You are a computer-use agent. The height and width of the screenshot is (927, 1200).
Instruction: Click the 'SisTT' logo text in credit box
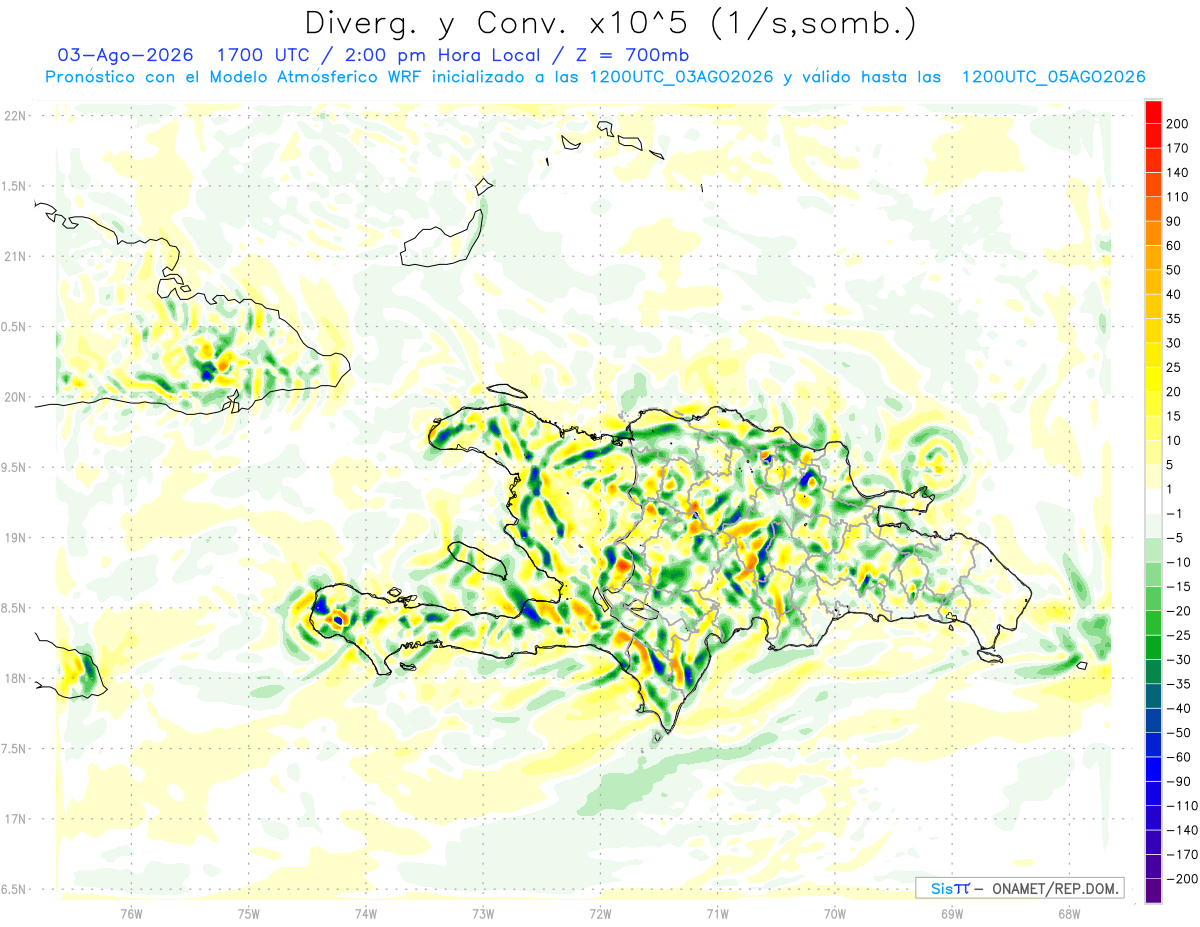(950, 888)
